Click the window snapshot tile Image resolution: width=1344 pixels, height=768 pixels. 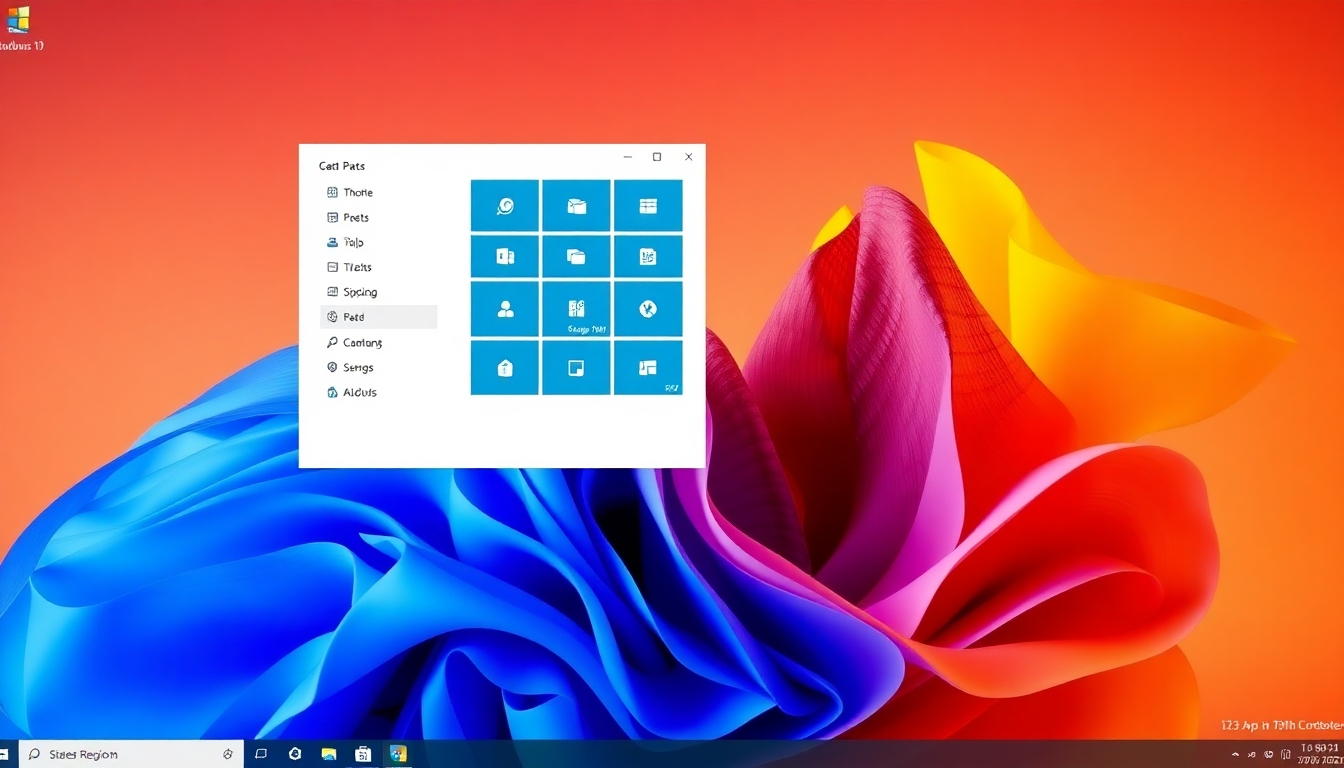tap(576, 368)
